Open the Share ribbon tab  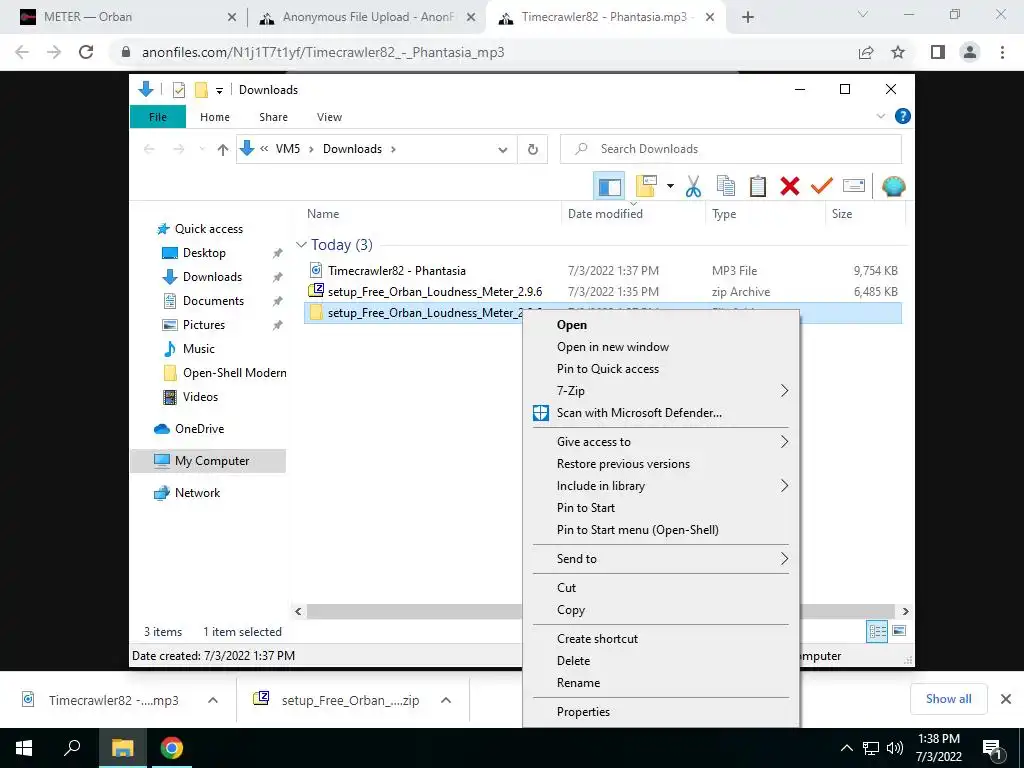point(273,117)
